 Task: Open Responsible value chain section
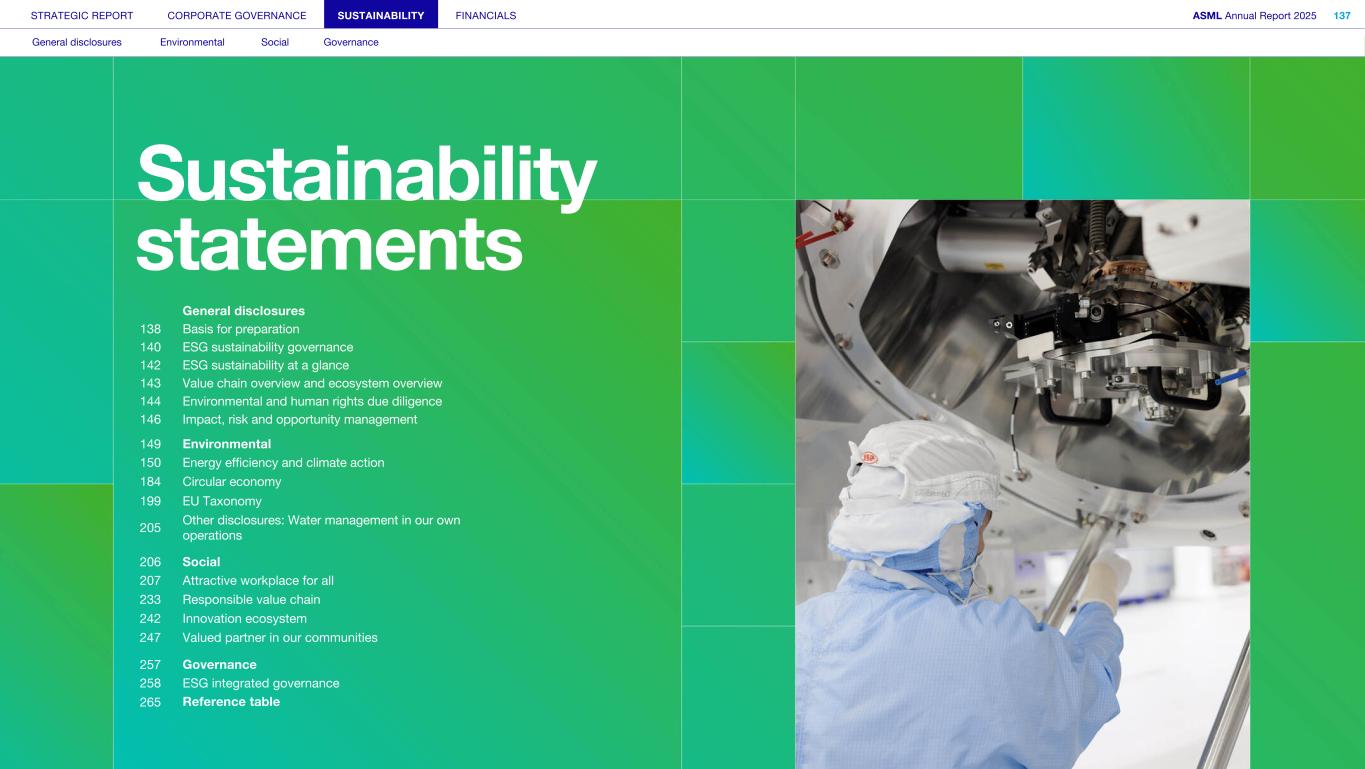pos(251,600)
